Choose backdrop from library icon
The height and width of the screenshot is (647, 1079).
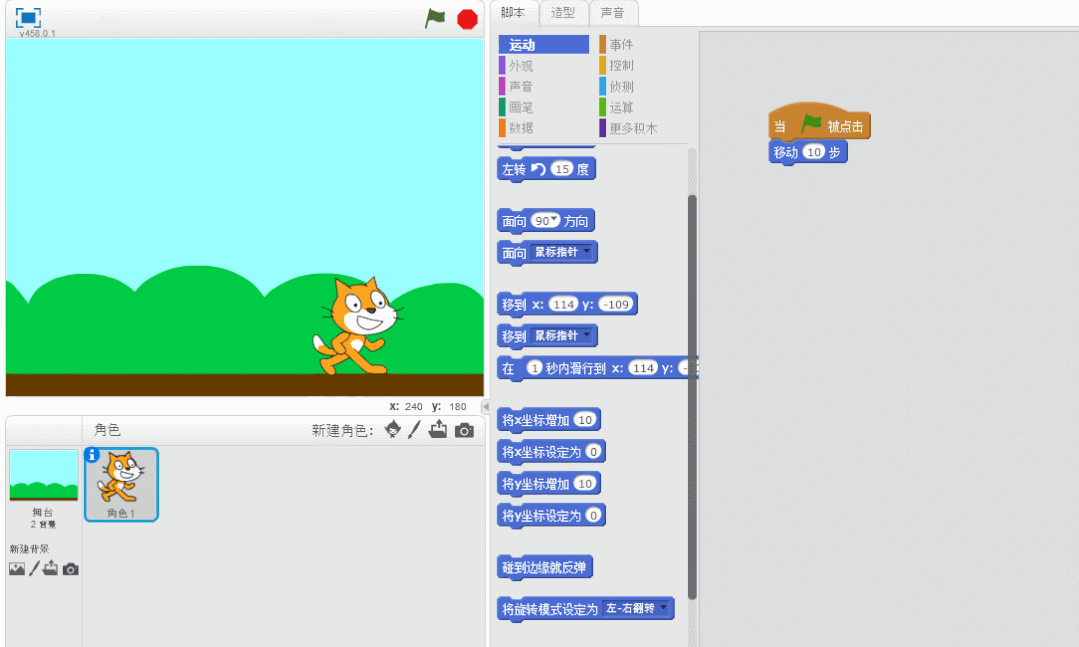17,569
